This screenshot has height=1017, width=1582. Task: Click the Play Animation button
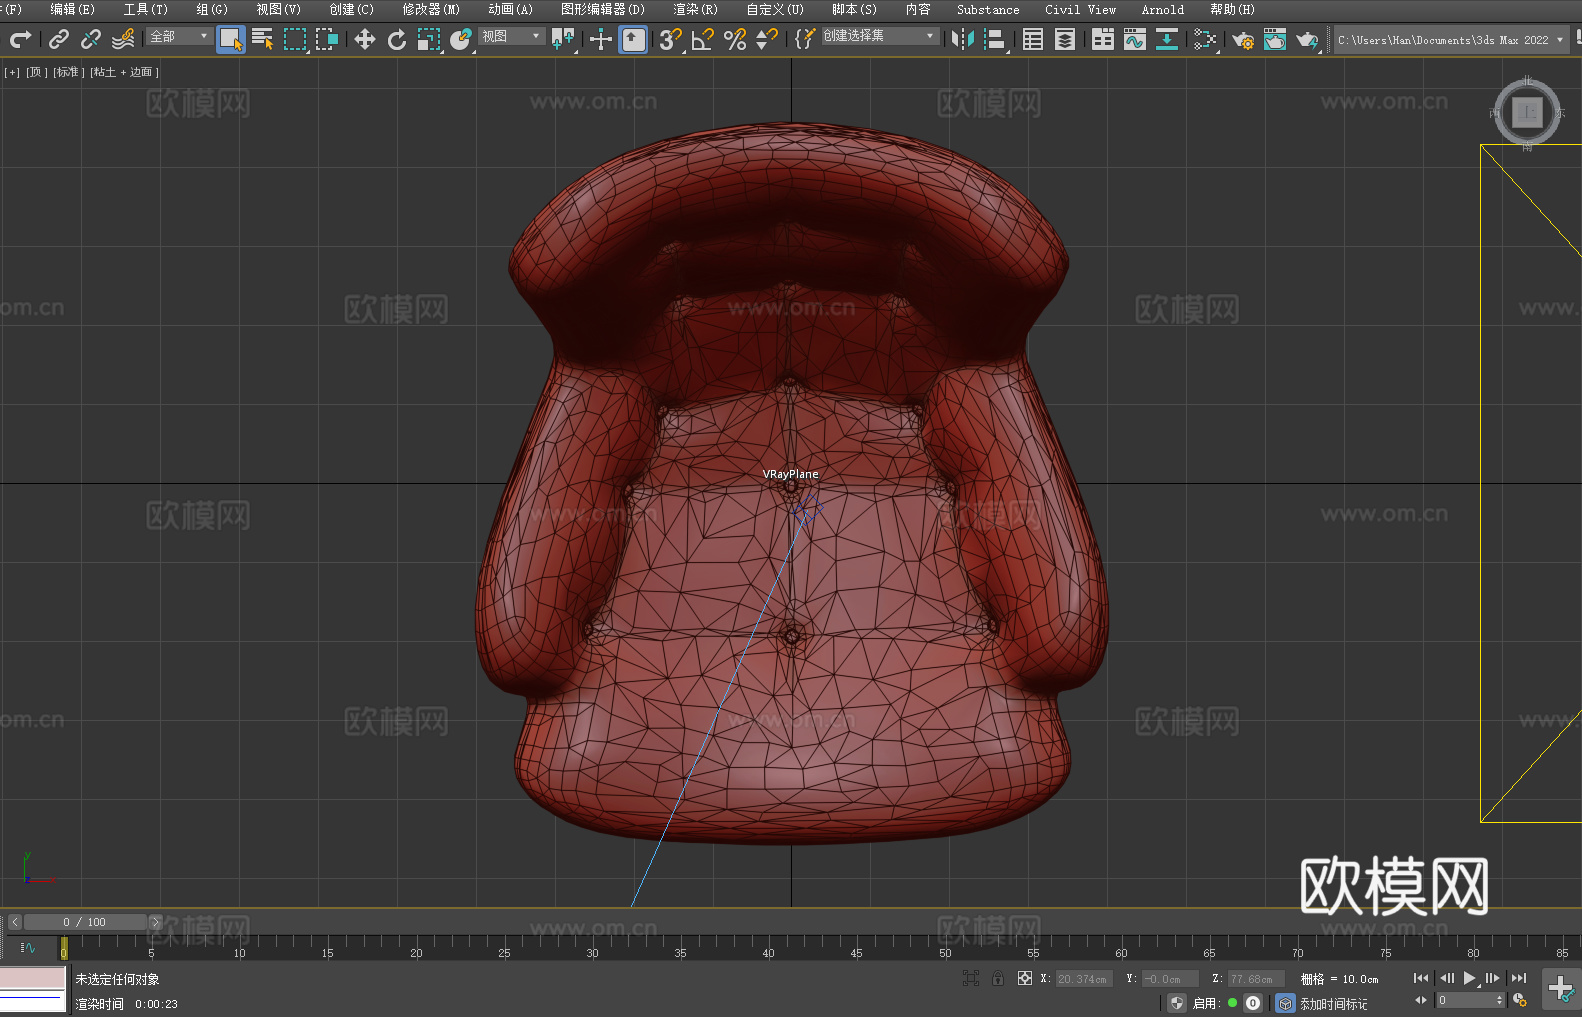(x=1470, y=978)
